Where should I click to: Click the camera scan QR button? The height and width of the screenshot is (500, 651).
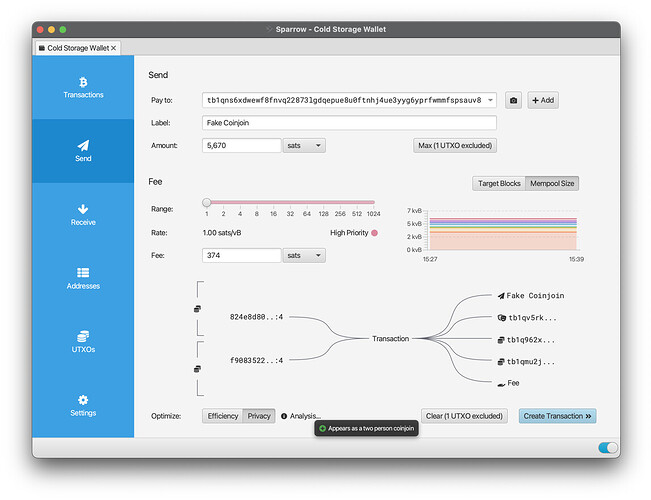(x=513, y=100)
